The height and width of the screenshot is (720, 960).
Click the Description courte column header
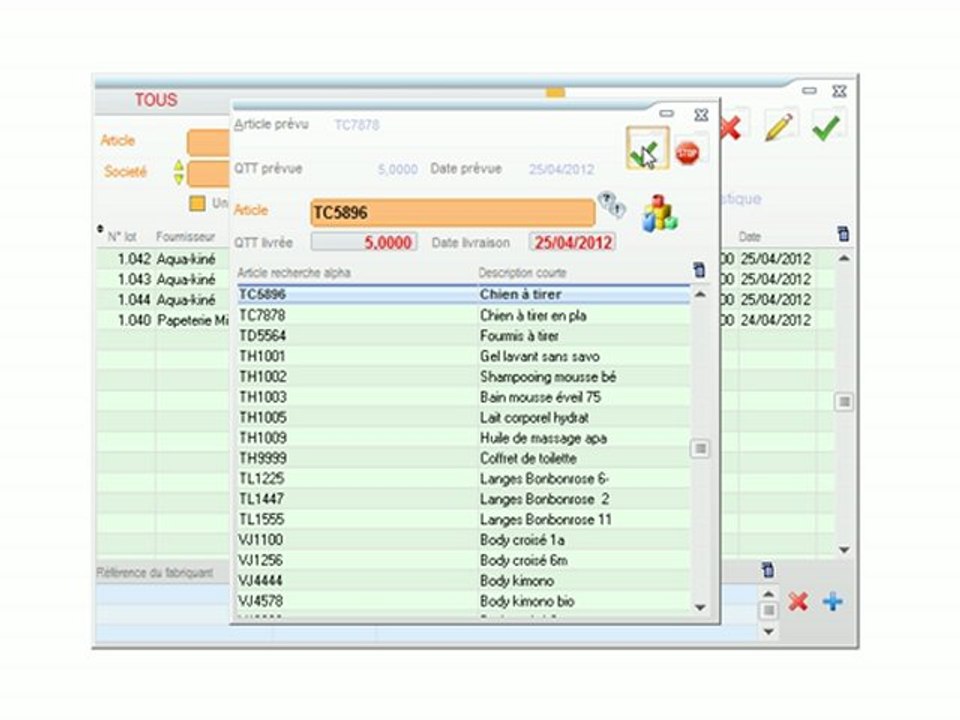pyautogui.click(x=522, y=272)
